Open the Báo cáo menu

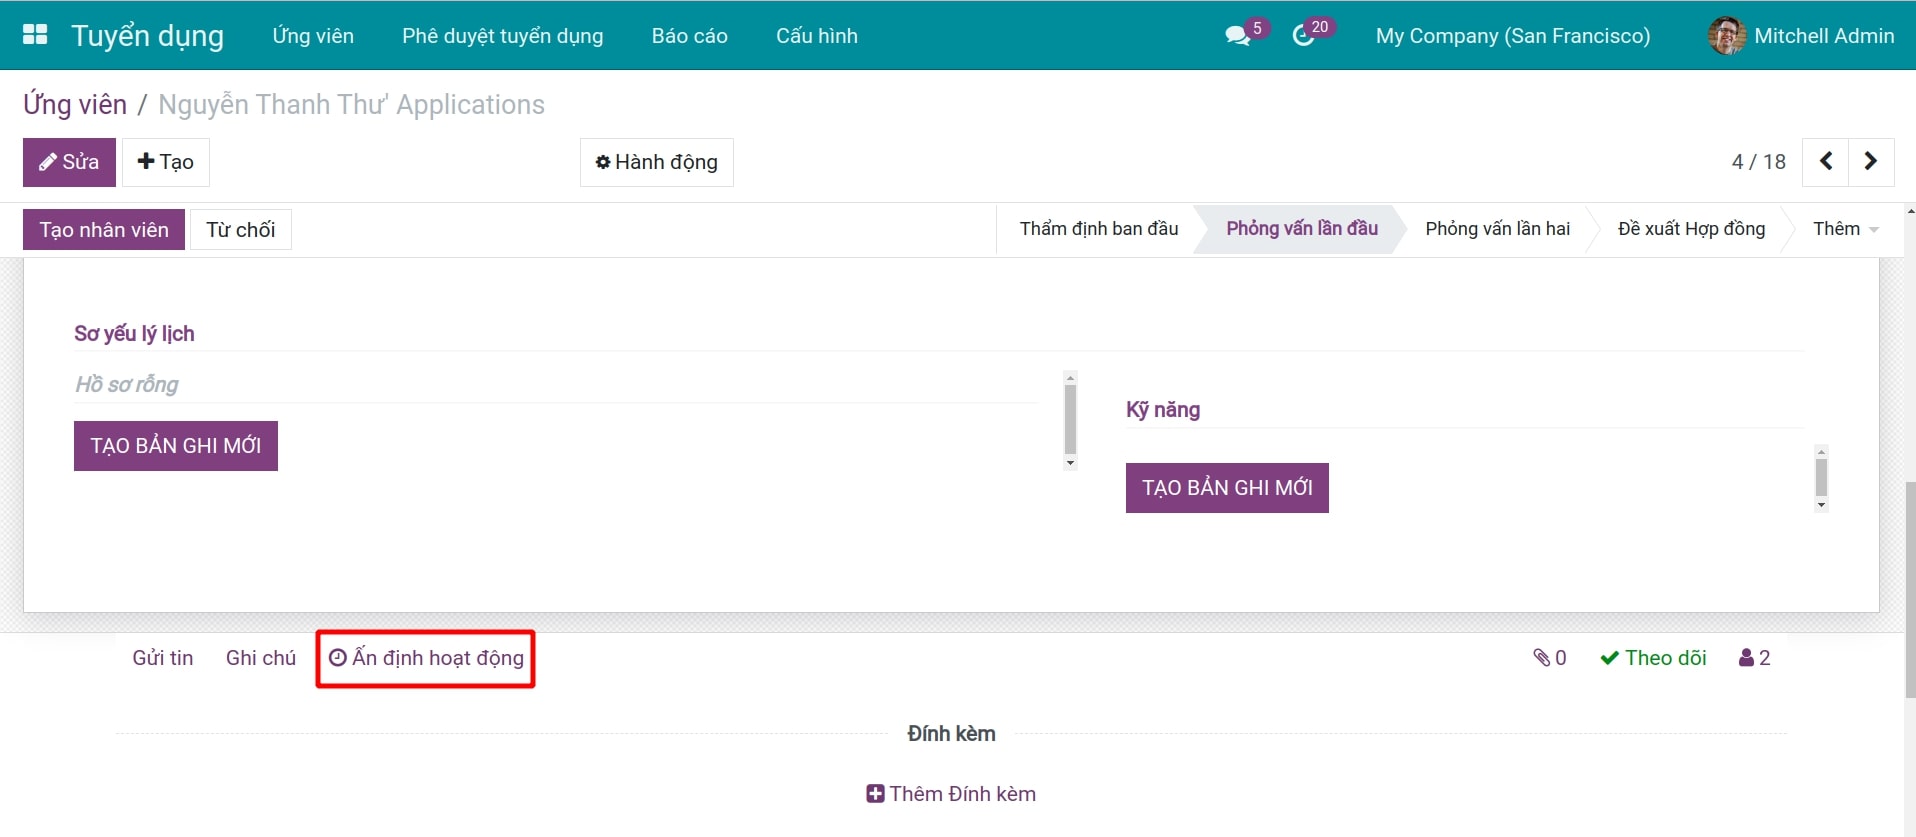[x=689, y=36]
